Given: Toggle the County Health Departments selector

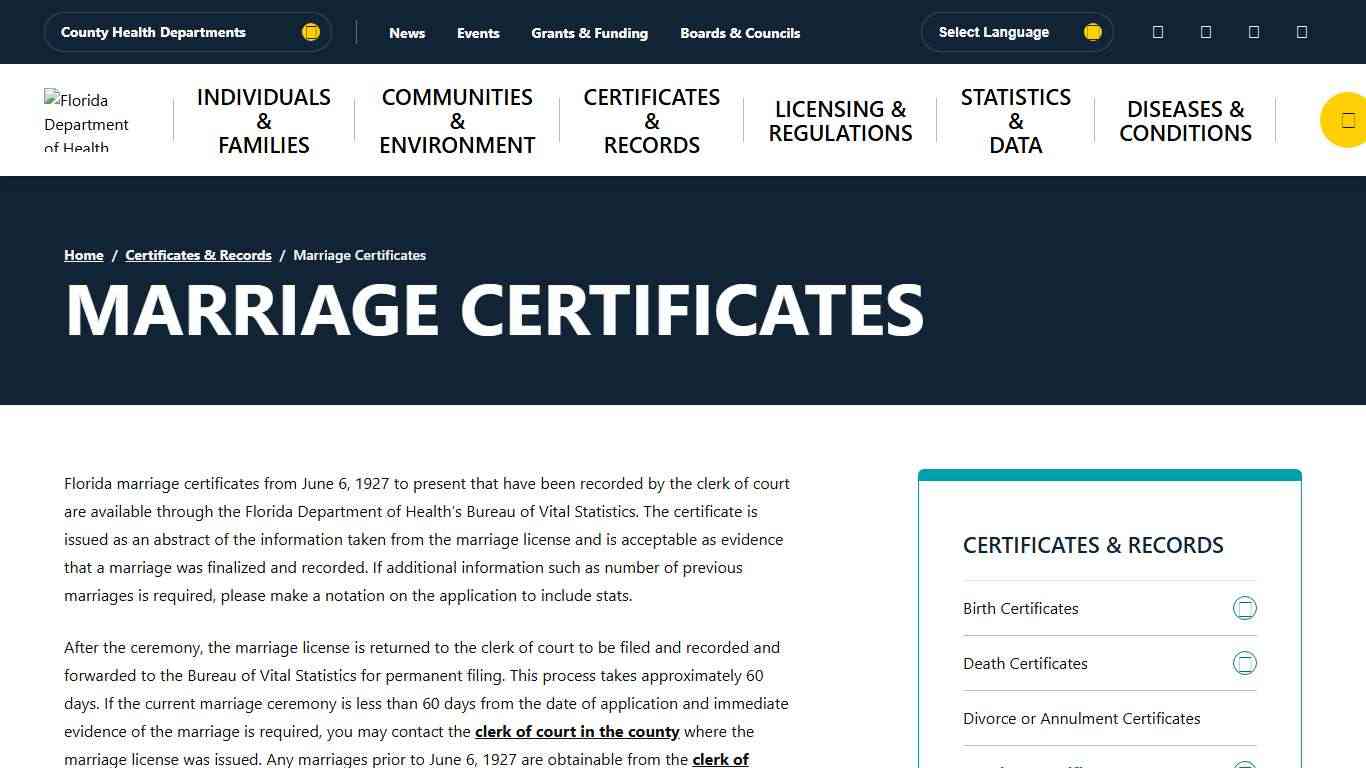Looking at the screenshot, I should point(311,31).
